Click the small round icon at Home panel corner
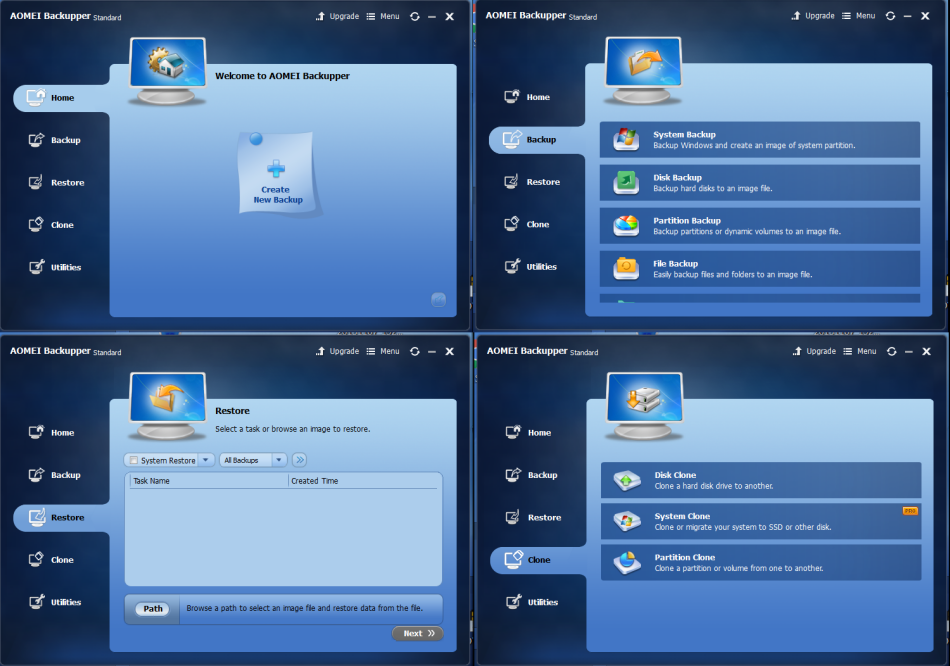The width and height of the screenshot is (950, 666). [438, 299]
